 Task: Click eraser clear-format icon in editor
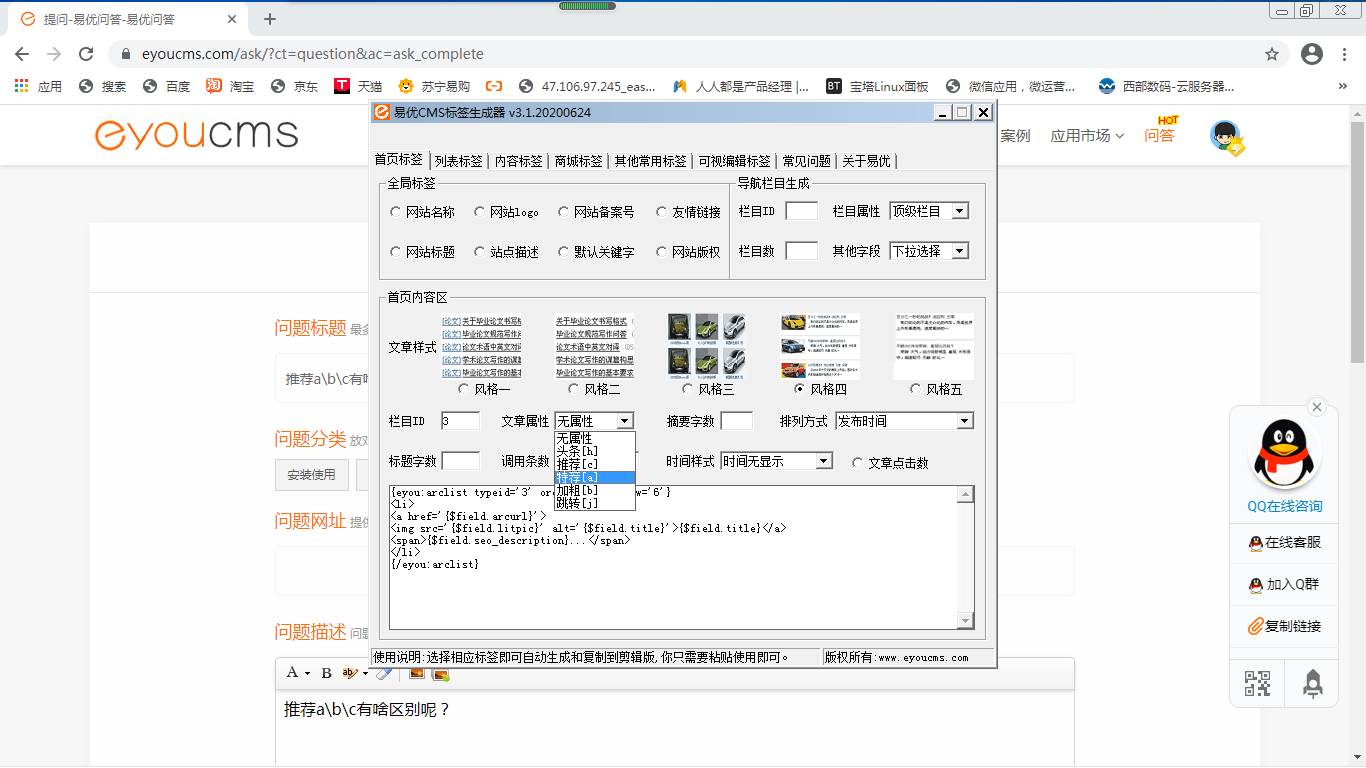(385, 673)
